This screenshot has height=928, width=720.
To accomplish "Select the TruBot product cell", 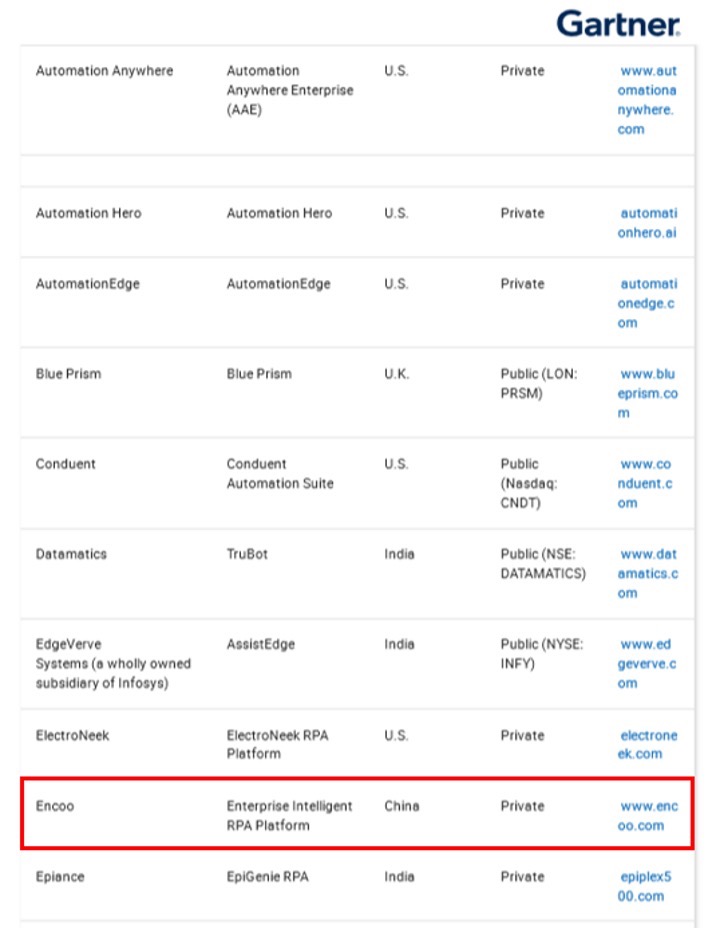I will (x=247, y=554).
